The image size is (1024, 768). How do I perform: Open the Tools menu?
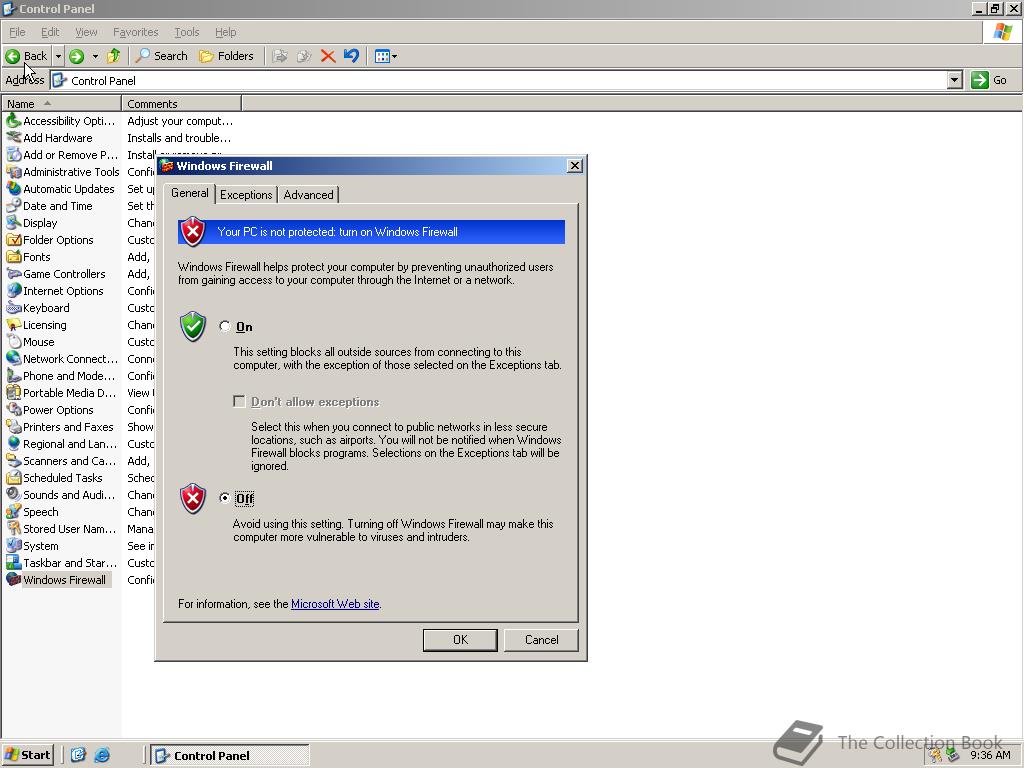click(186, 32)
